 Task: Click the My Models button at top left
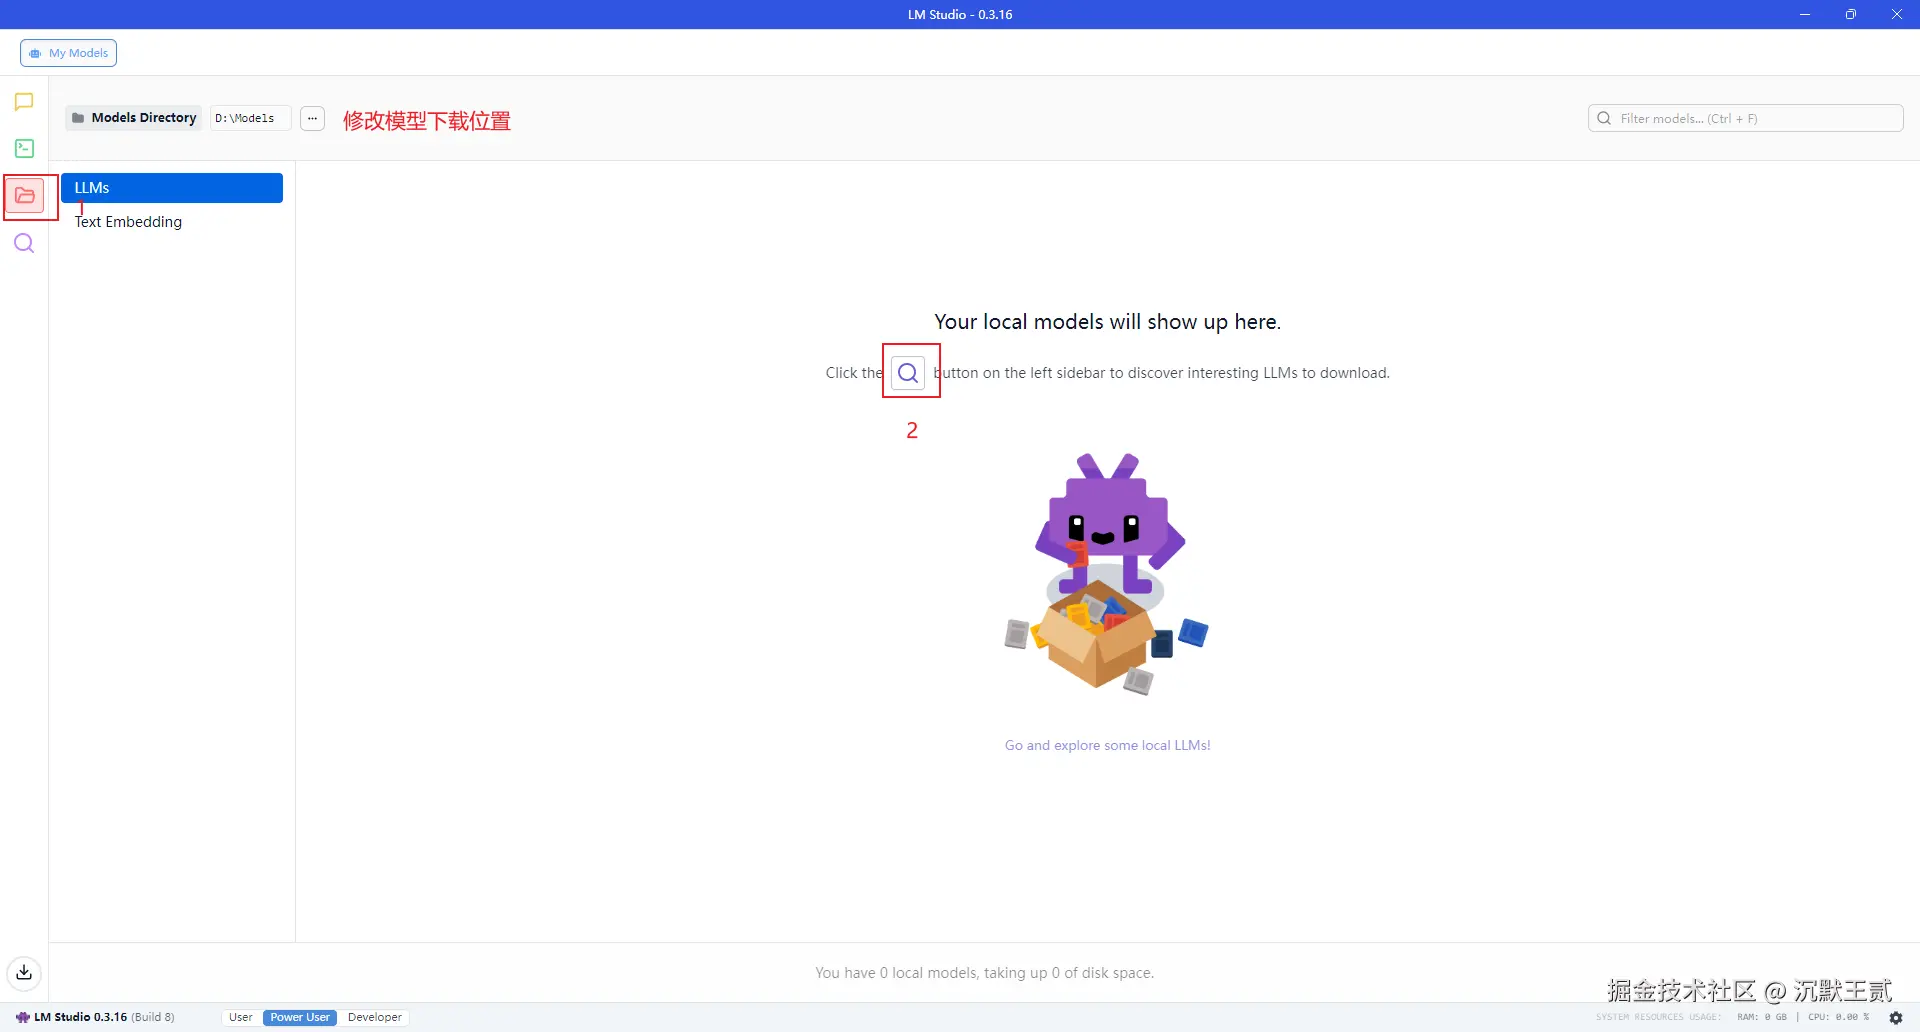point(68,53)
